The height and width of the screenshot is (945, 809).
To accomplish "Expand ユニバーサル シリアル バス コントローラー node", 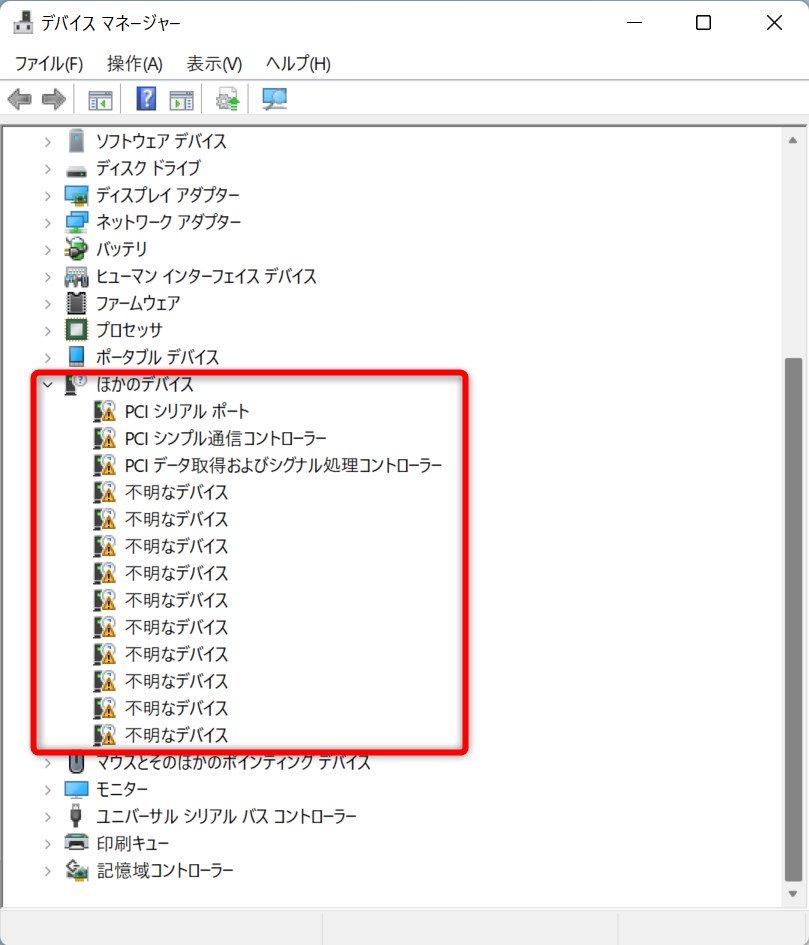I will (x=48, y=817).
